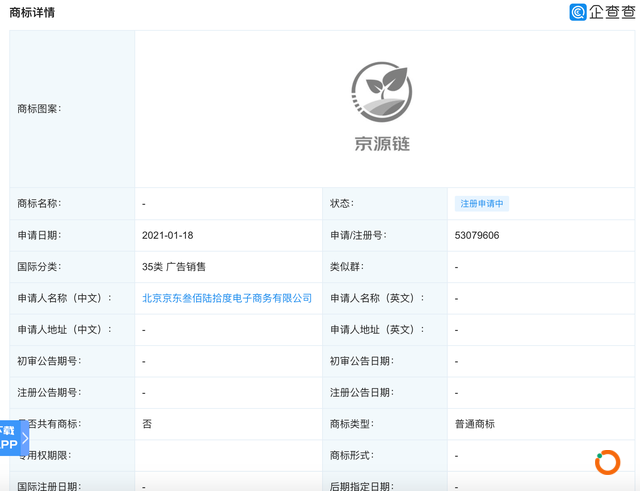The height and width of the screenshot is (491, 640).
Task: Open applicant link 北京京东叁佰陆拾度电子商务有限公司
Action: (x=227, y=298)
